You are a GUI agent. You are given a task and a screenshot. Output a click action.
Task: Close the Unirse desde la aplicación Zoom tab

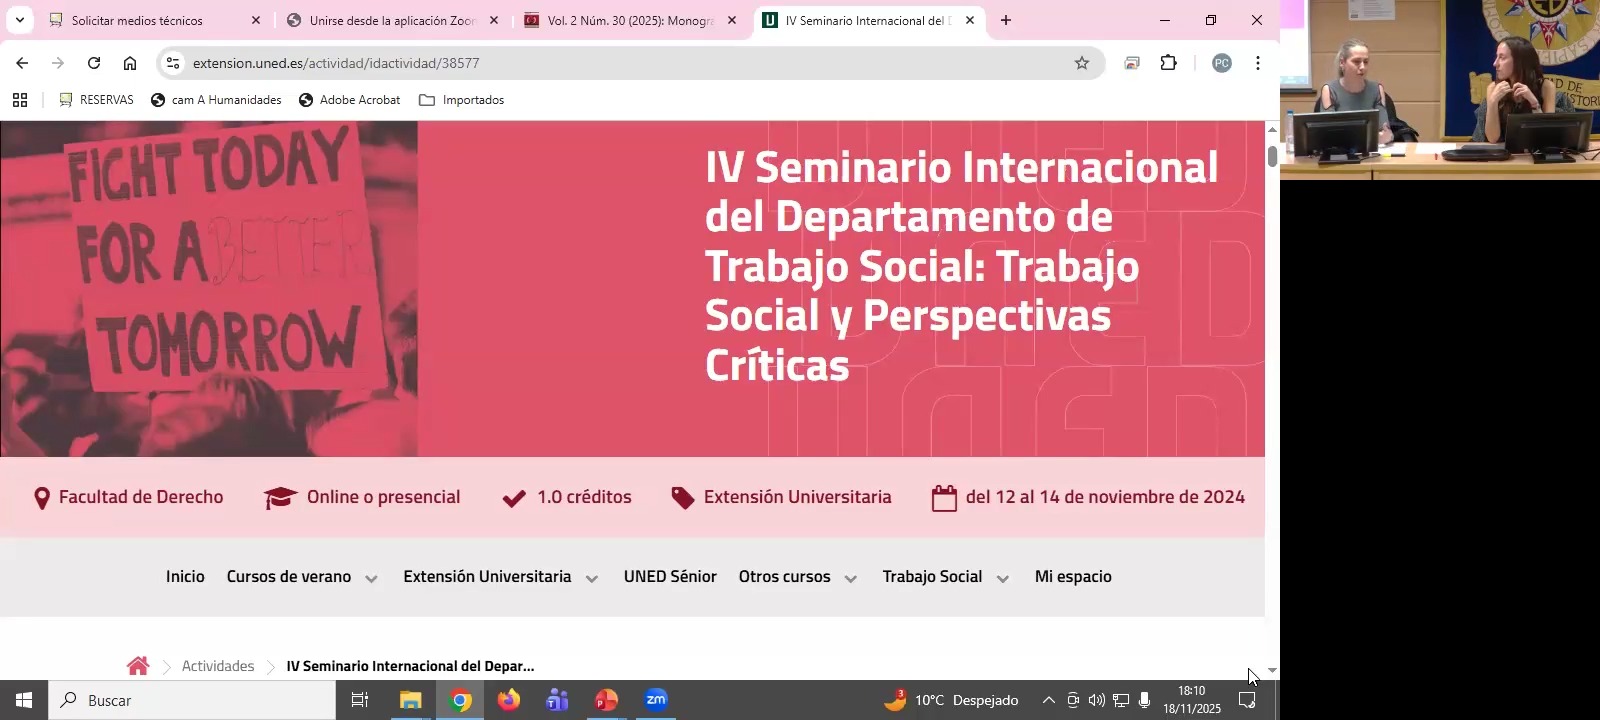pos(494,20)
